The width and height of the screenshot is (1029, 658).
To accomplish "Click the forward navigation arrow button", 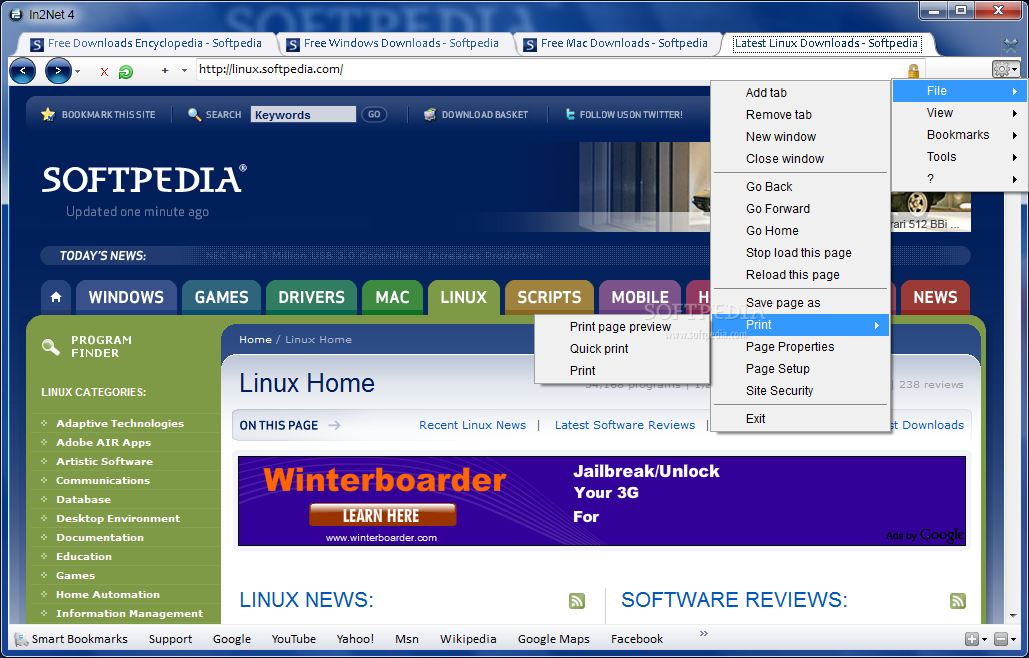I will pos(58,71).
